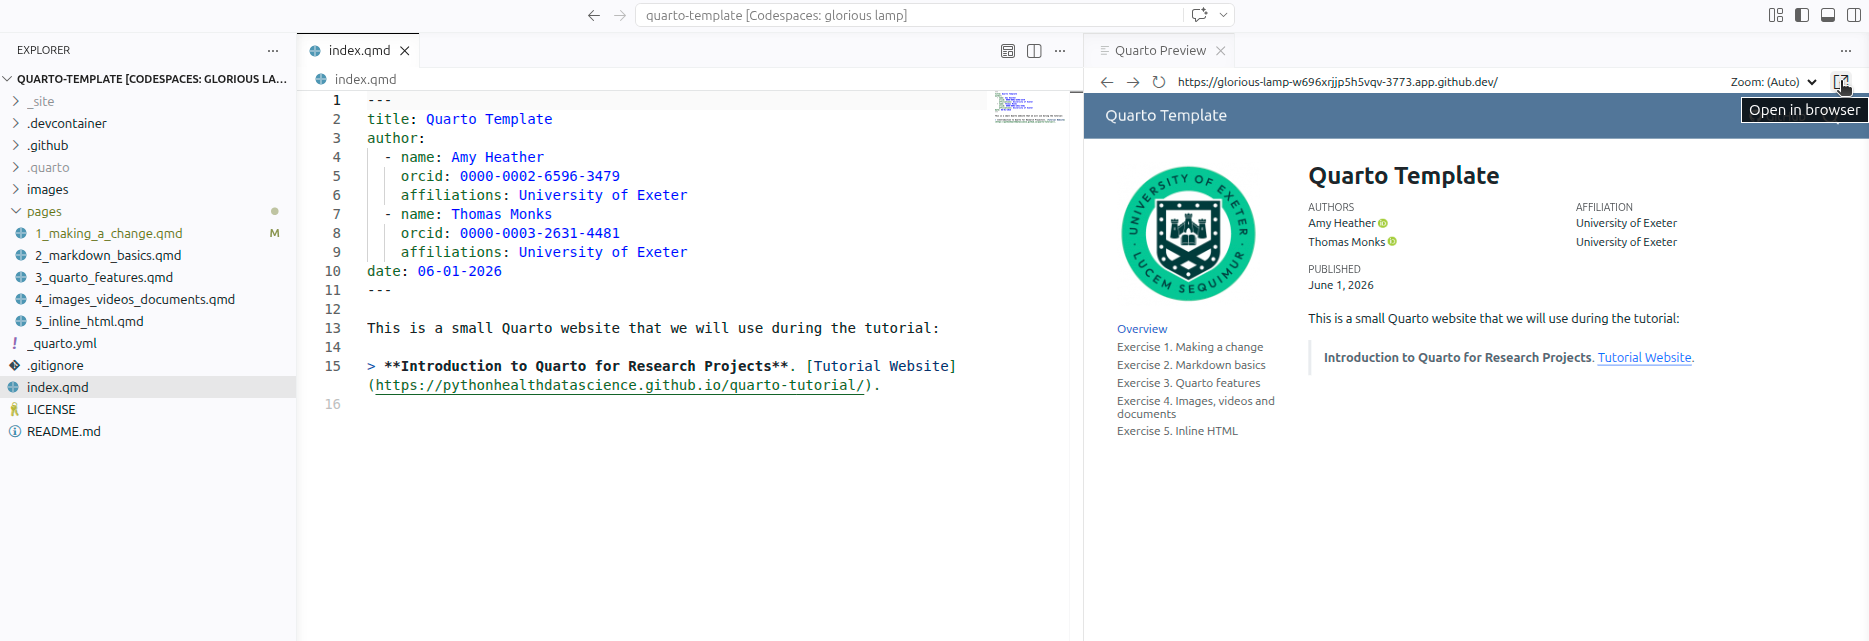Image resolution: width=1869 pixels, height=641 pixels.
Task: Go back using the title bar arrow
Action: tap(594, 15)
